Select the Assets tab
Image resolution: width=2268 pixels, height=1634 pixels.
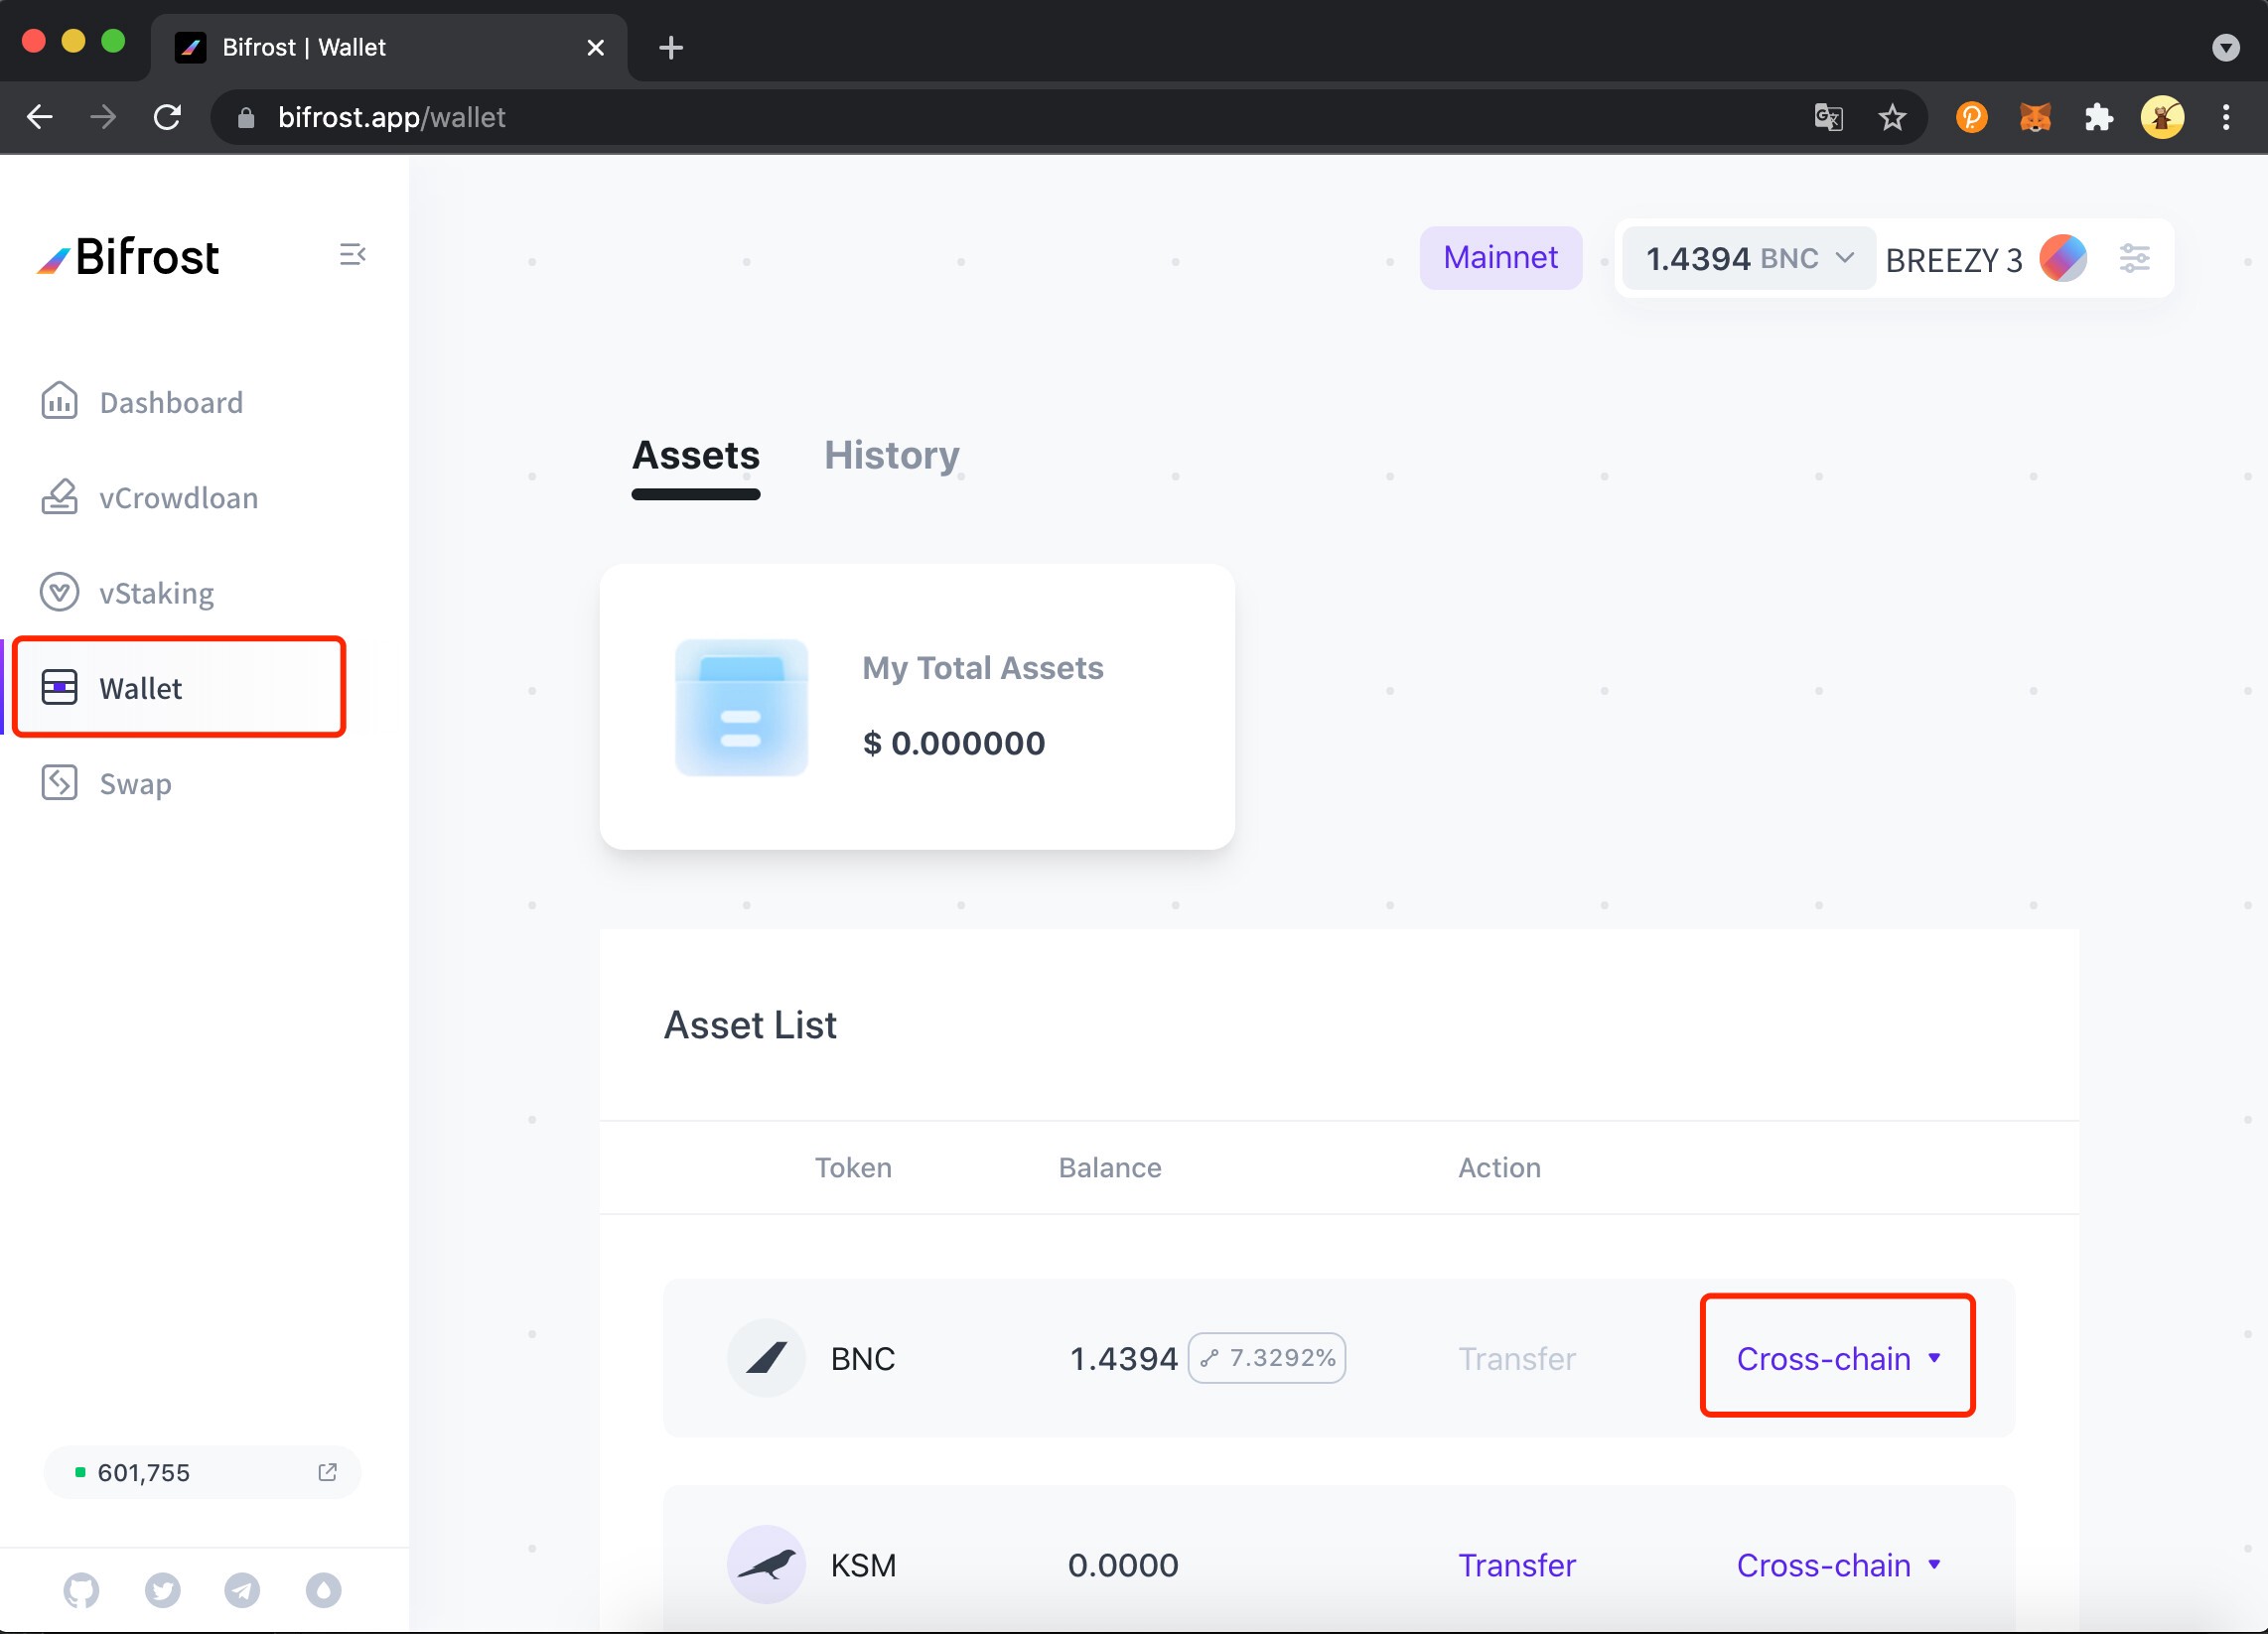695,455
